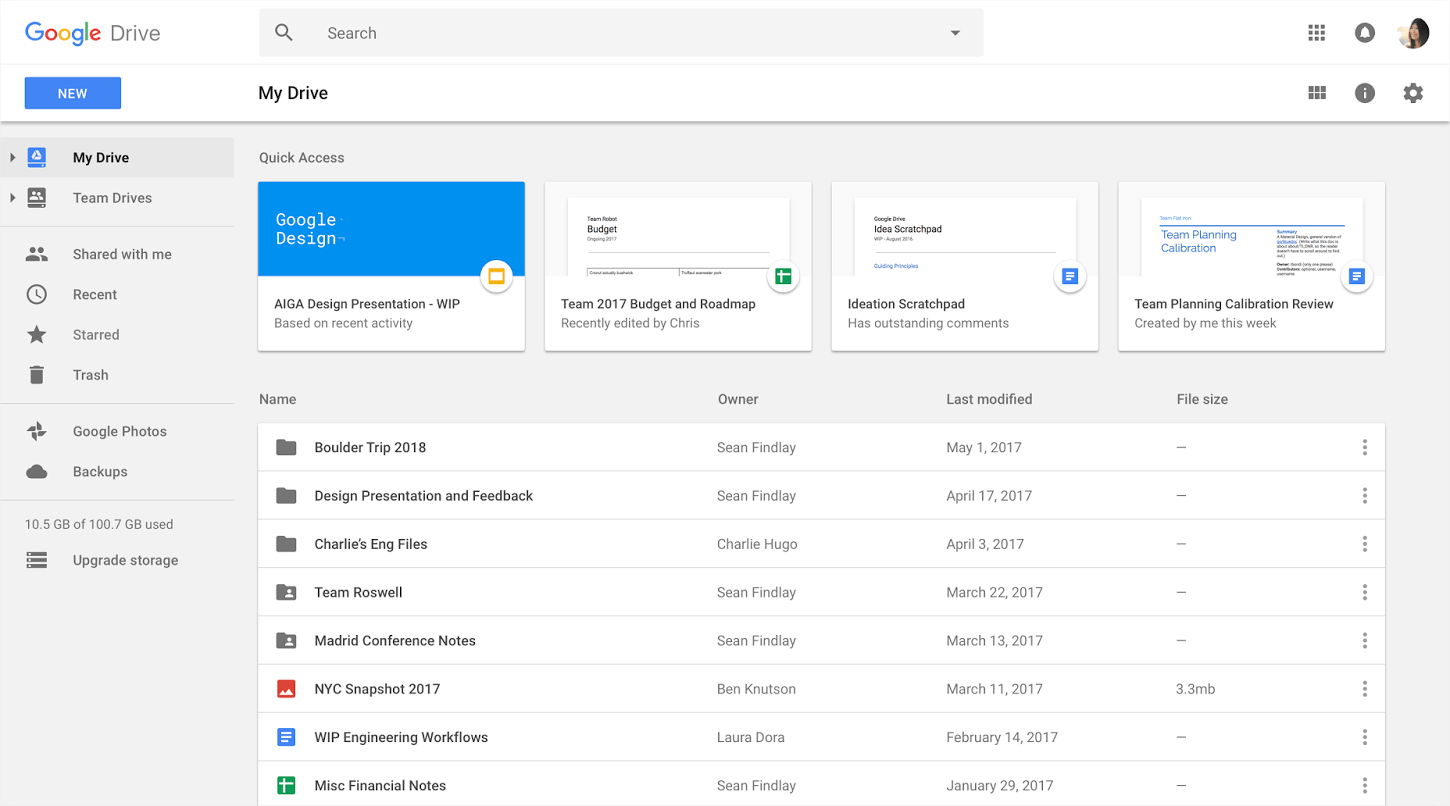Viewport: 1450px width, 806px height.
Task: Open the advanced search options dropdown
Action: point(955,32)
